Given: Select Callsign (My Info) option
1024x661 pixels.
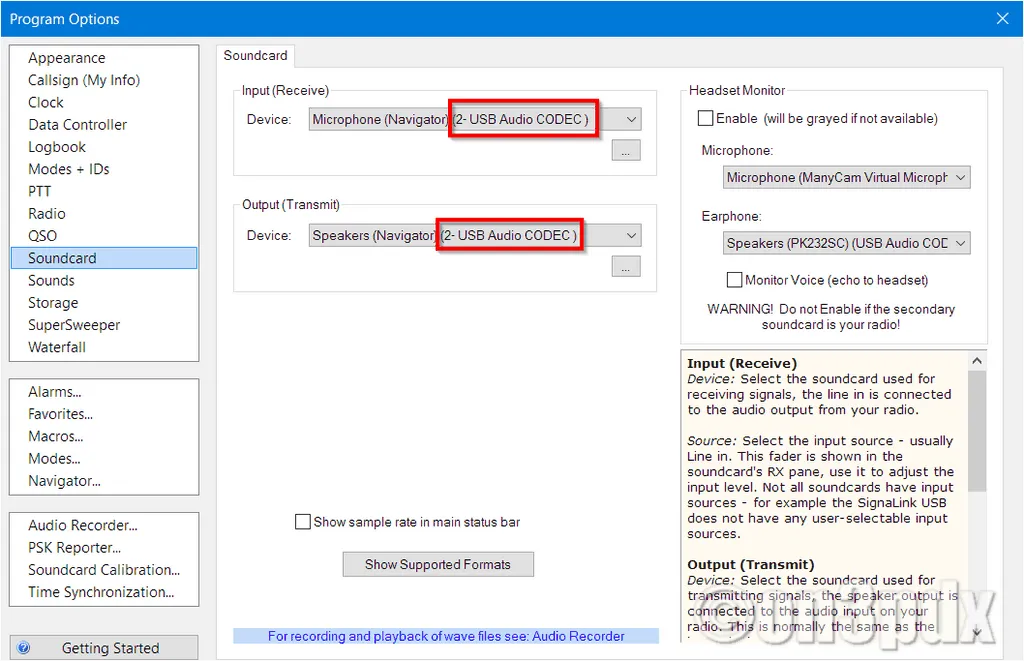Looking at the screenshot, I should coord(84,80).
